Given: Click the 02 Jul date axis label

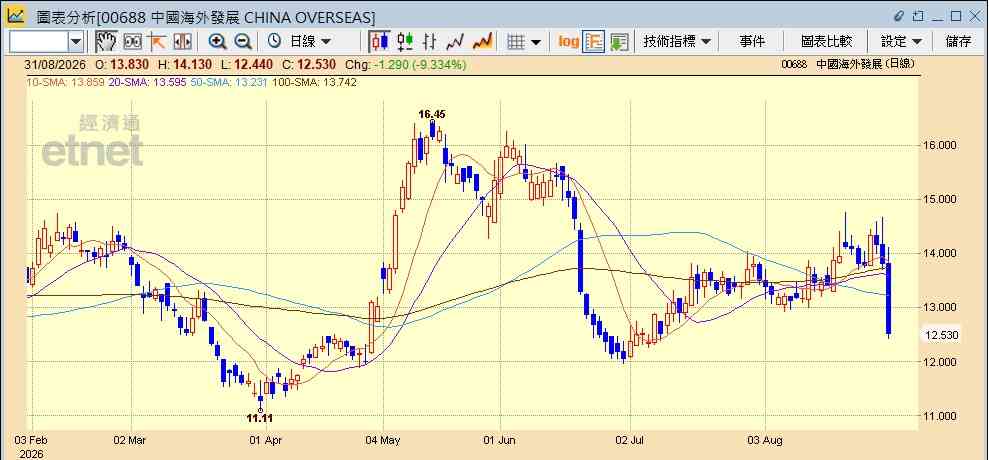Looking at the screenshot, I should (630, 440).
